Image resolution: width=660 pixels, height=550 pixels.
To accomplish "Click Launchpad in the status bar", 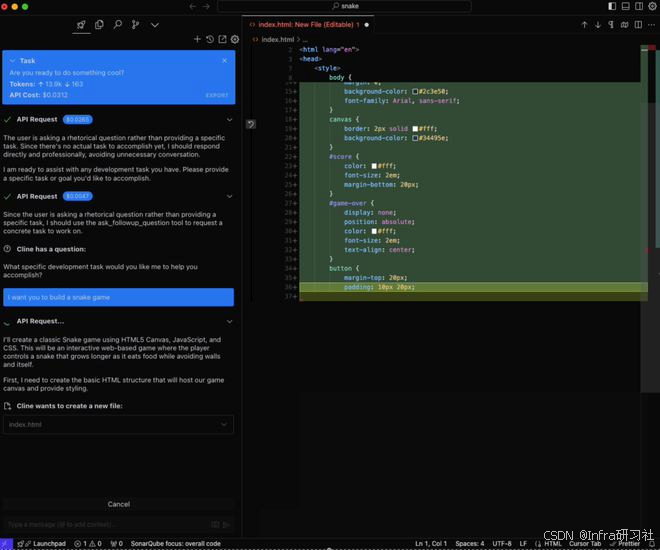I will 42,544.
